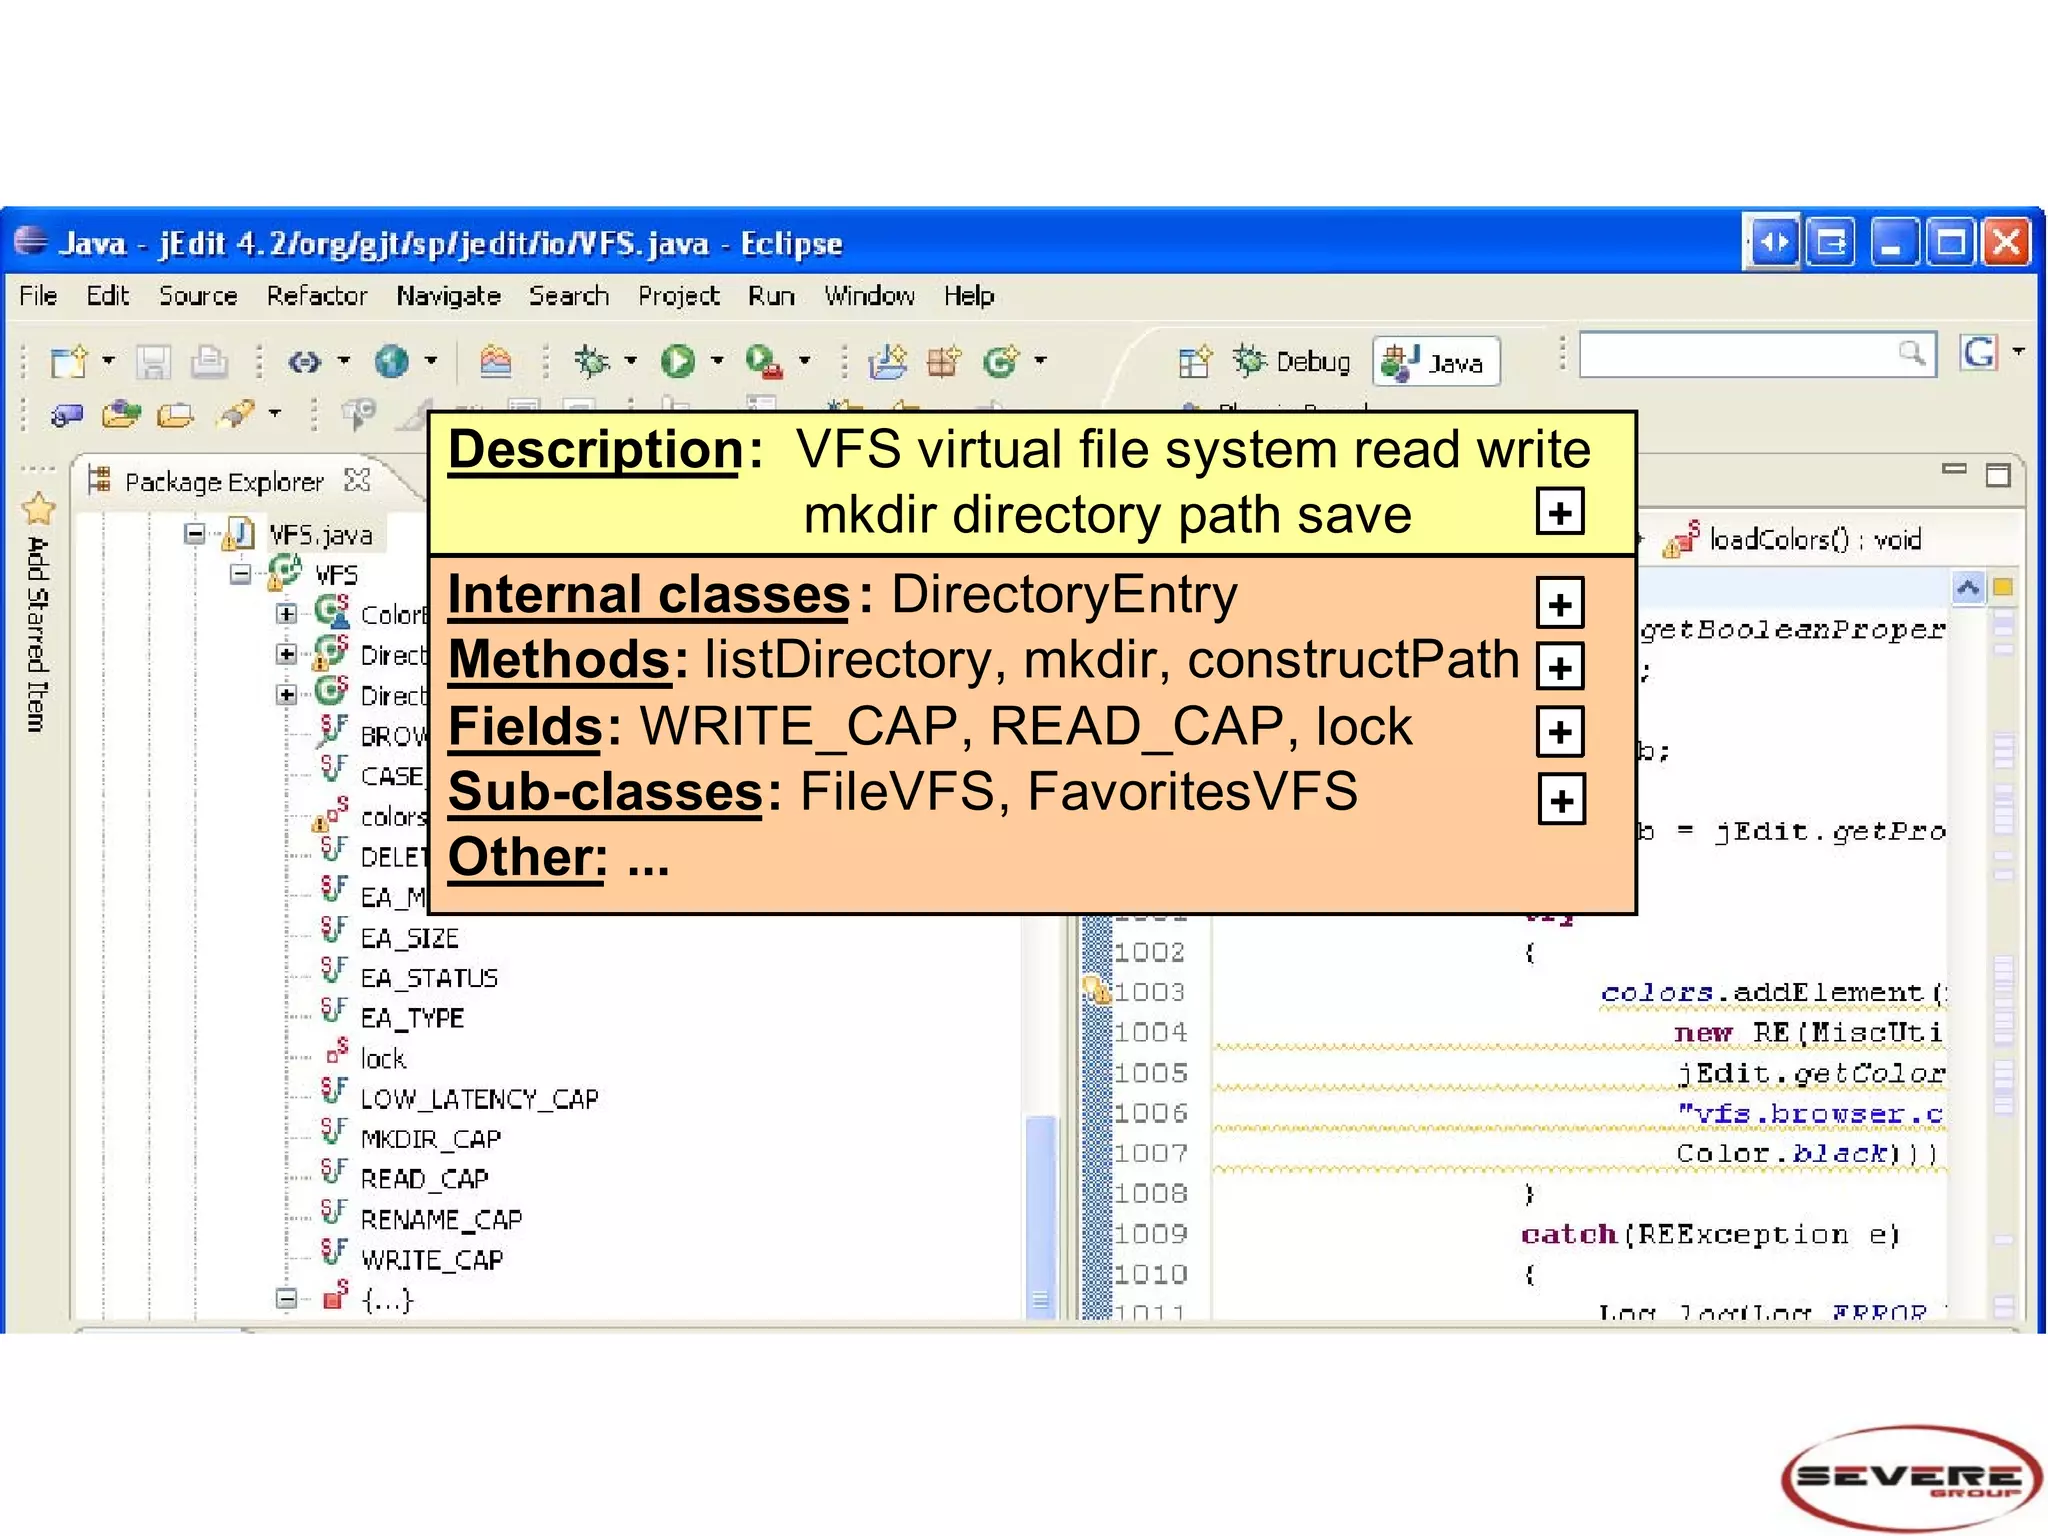Open the Search menu
2048x1536 pixels.
point(569,296)
